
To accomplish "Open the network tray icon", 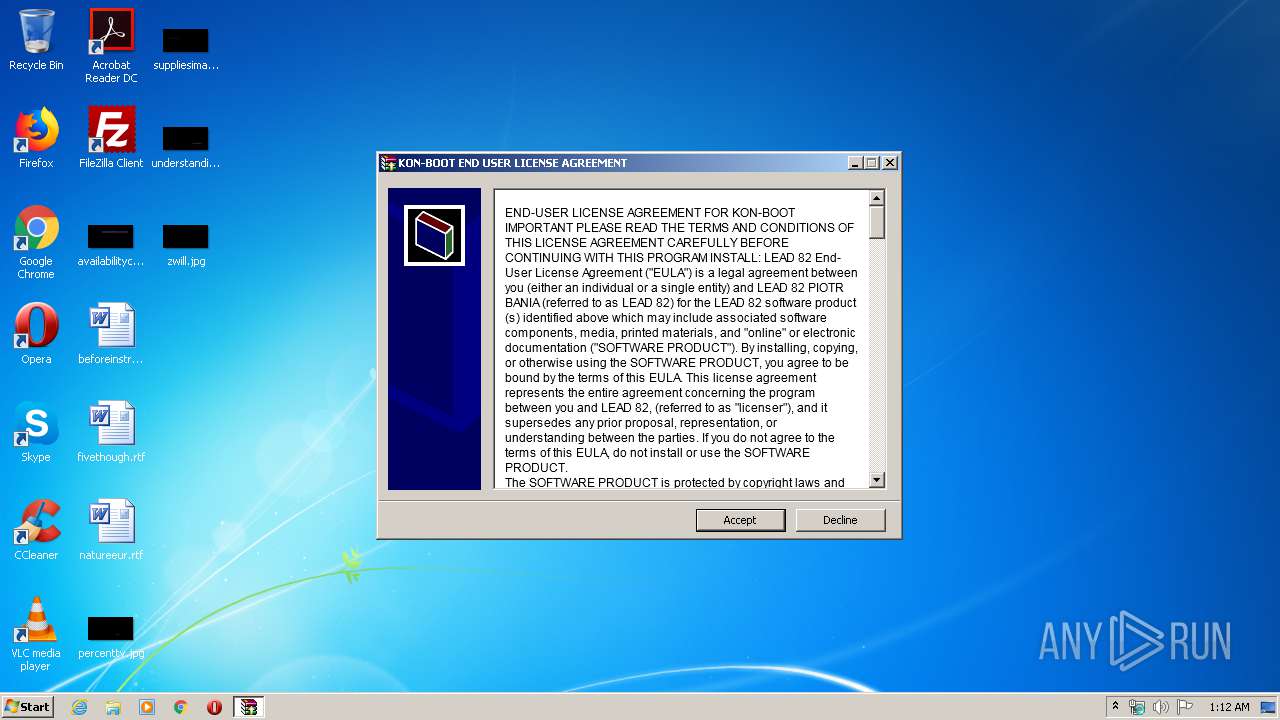I will [x=1137, y=707].
